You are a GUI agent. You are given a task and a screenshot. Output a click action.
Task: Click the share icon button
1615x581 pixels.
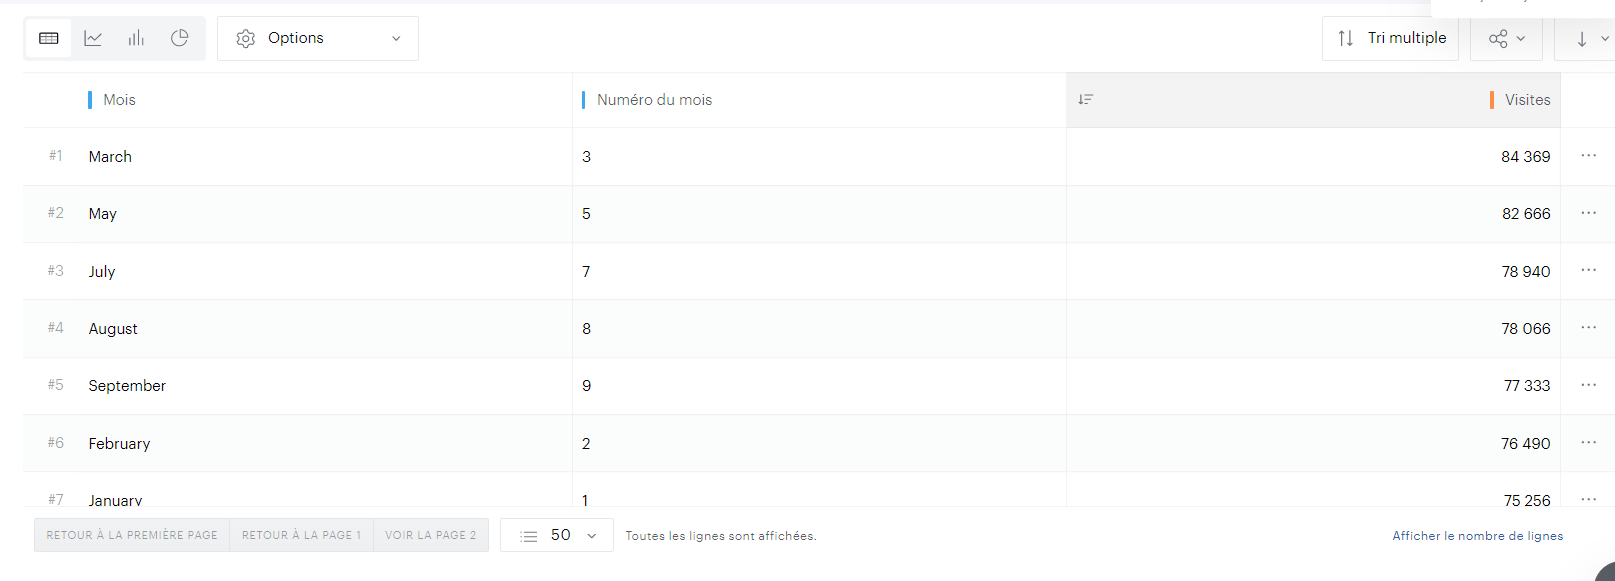[1506, 39]
